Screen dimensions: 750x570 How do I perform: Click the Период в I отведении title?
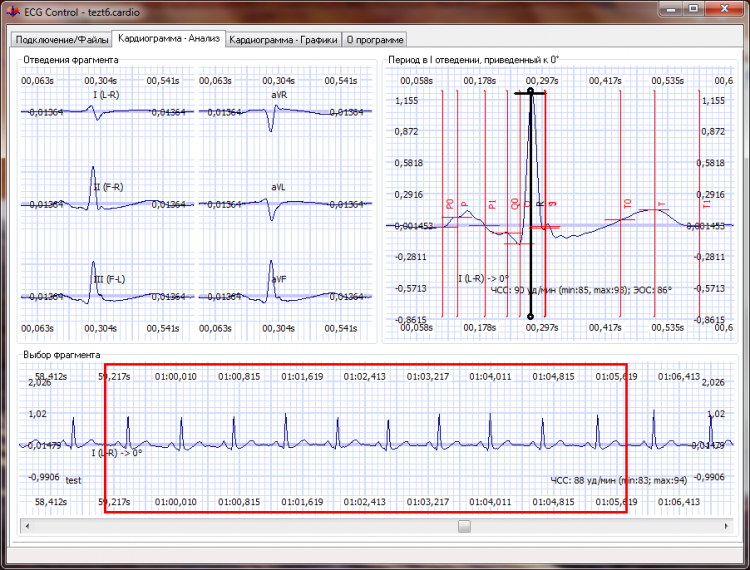(x=473, y=60)
